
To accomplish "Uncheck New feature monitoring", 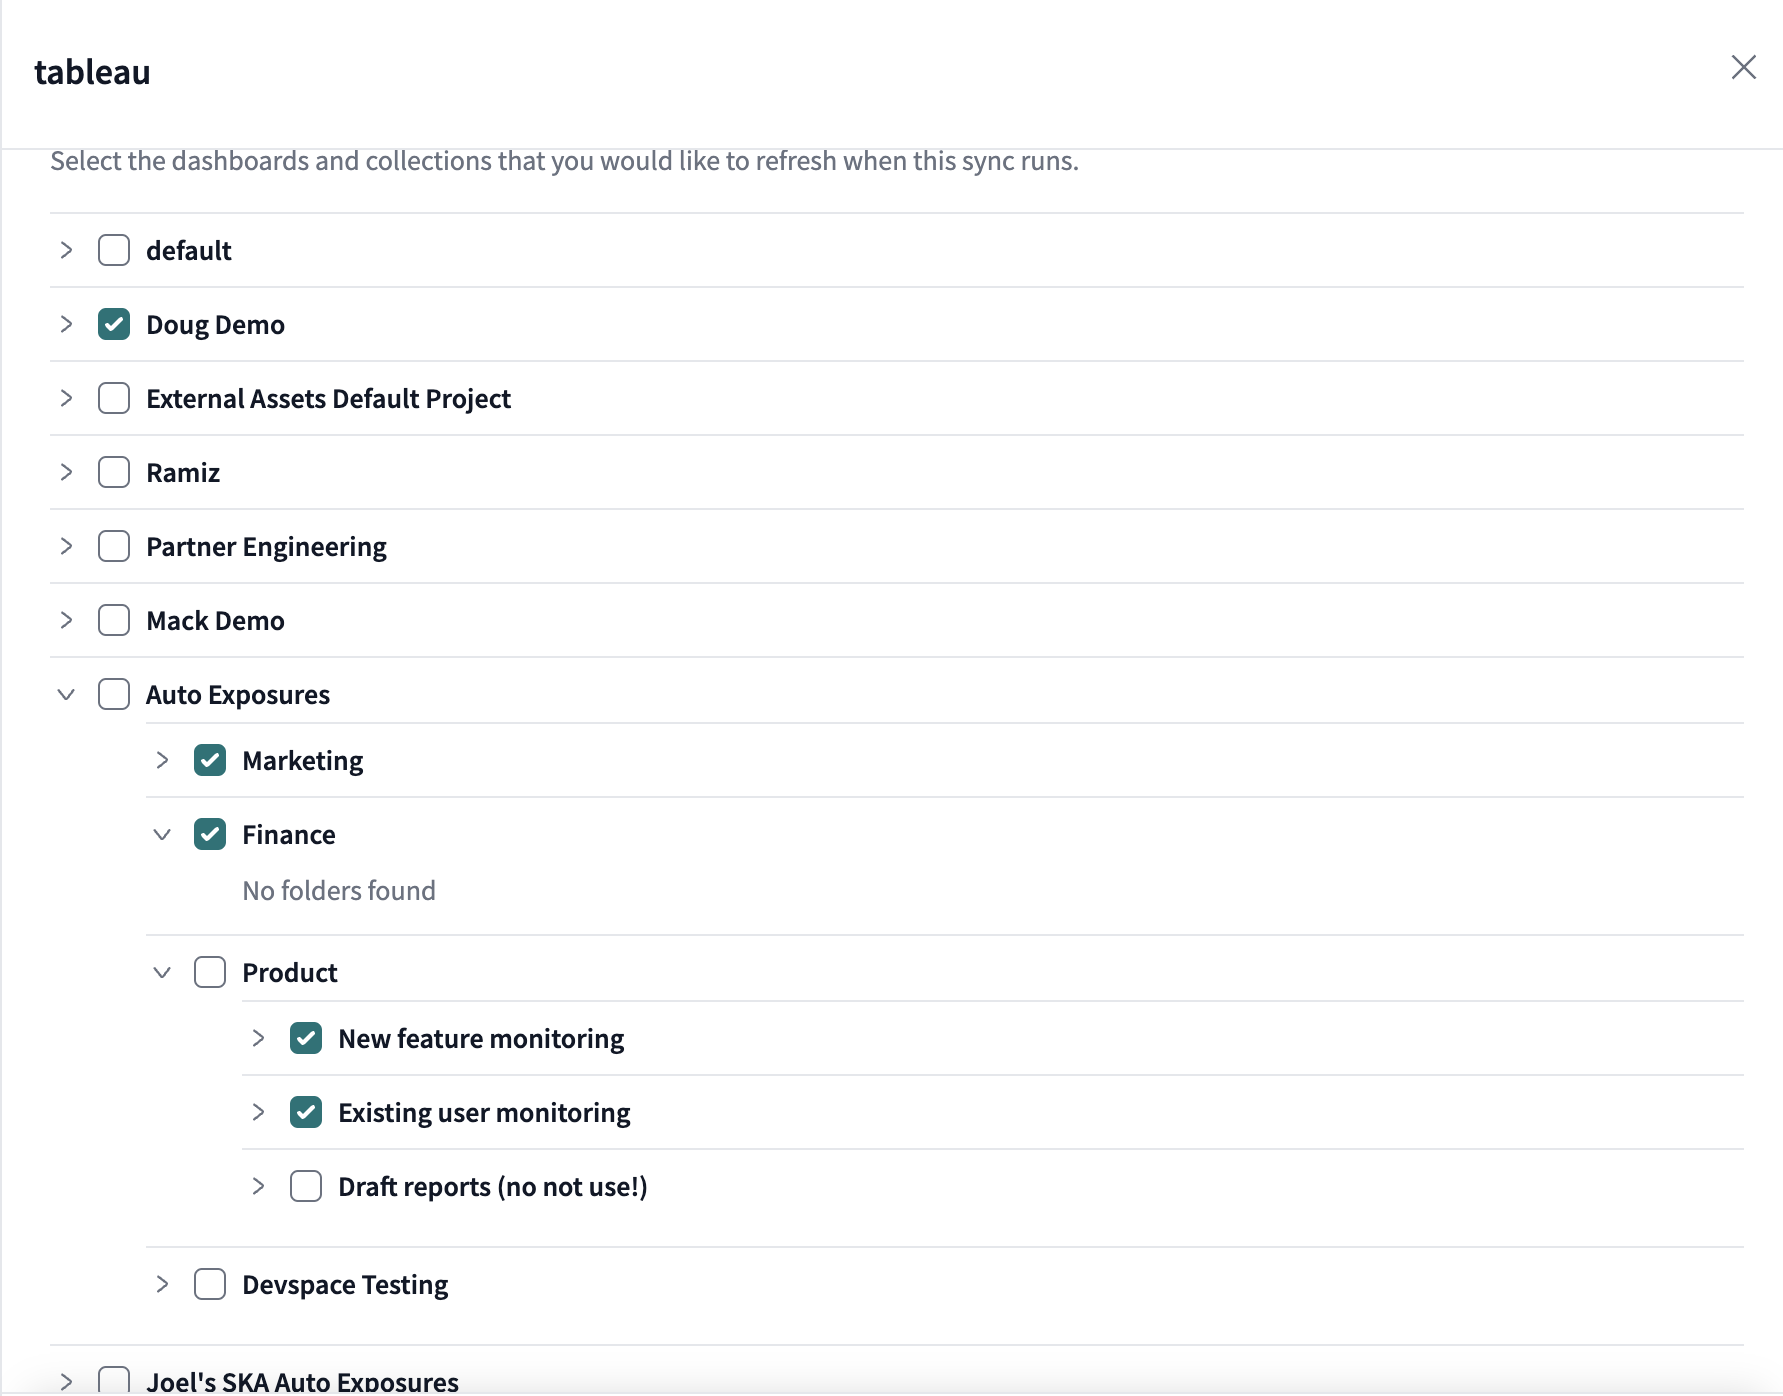I will (305, 1038).
